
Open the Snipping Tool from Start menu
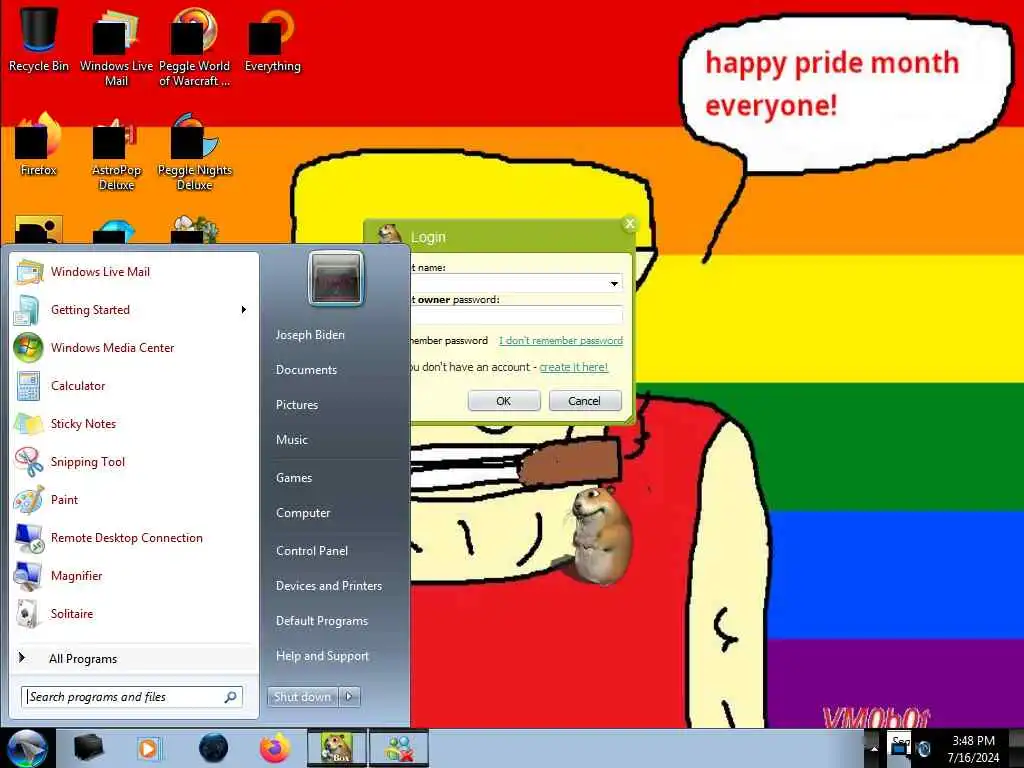click(x=133, y=462)
